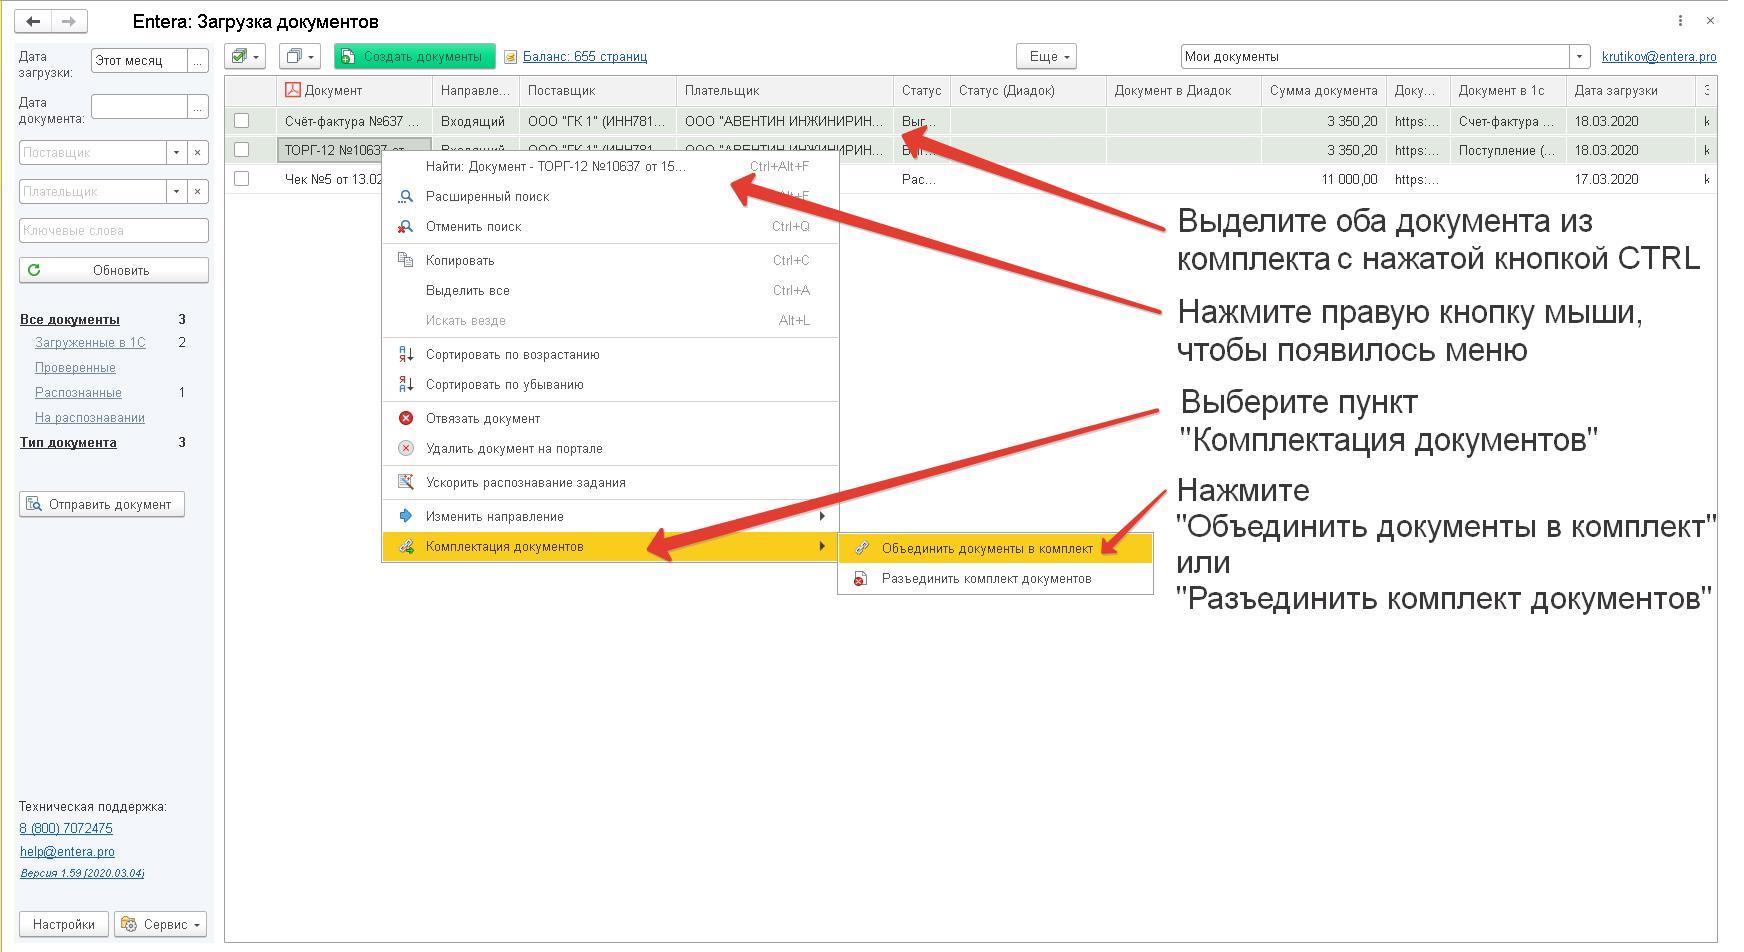Choose Расширенный поиск from context menu
The height and width of the screenshot is (952, 1744).
coord(610,196)
